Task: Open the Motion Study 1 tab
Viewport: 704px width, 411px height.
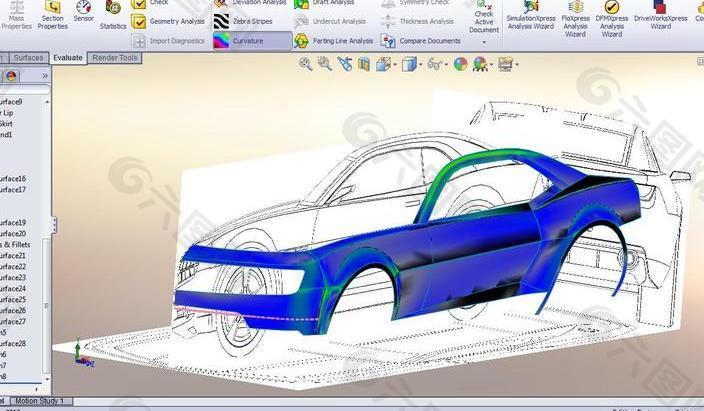Action: 40,401
